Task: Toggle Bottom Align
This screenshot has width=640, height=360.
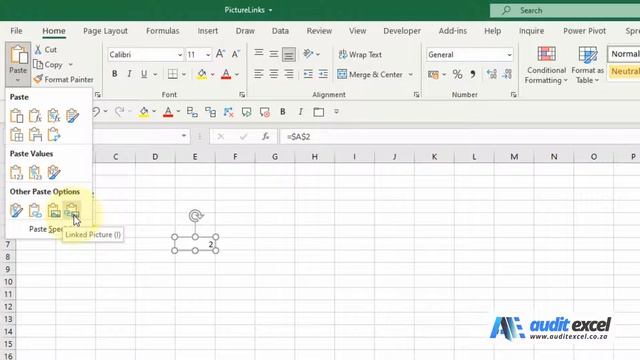Action: [289, 54]
